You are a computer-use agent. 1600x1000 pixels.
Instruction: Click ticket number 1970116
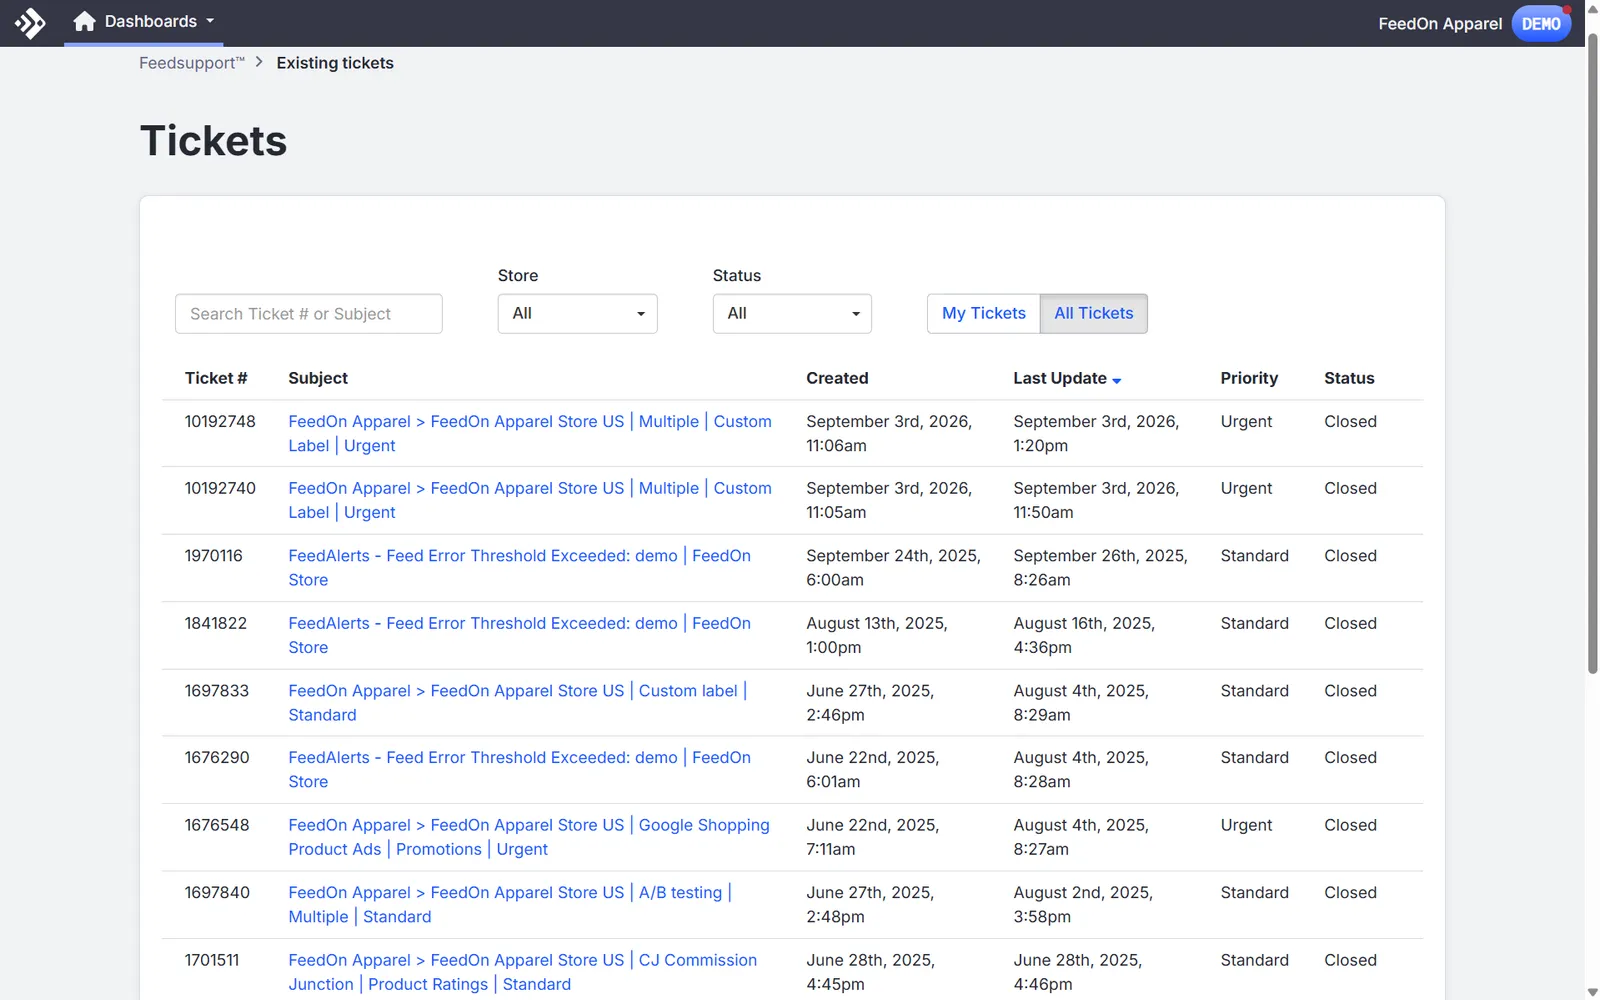(x=214, y=556)
